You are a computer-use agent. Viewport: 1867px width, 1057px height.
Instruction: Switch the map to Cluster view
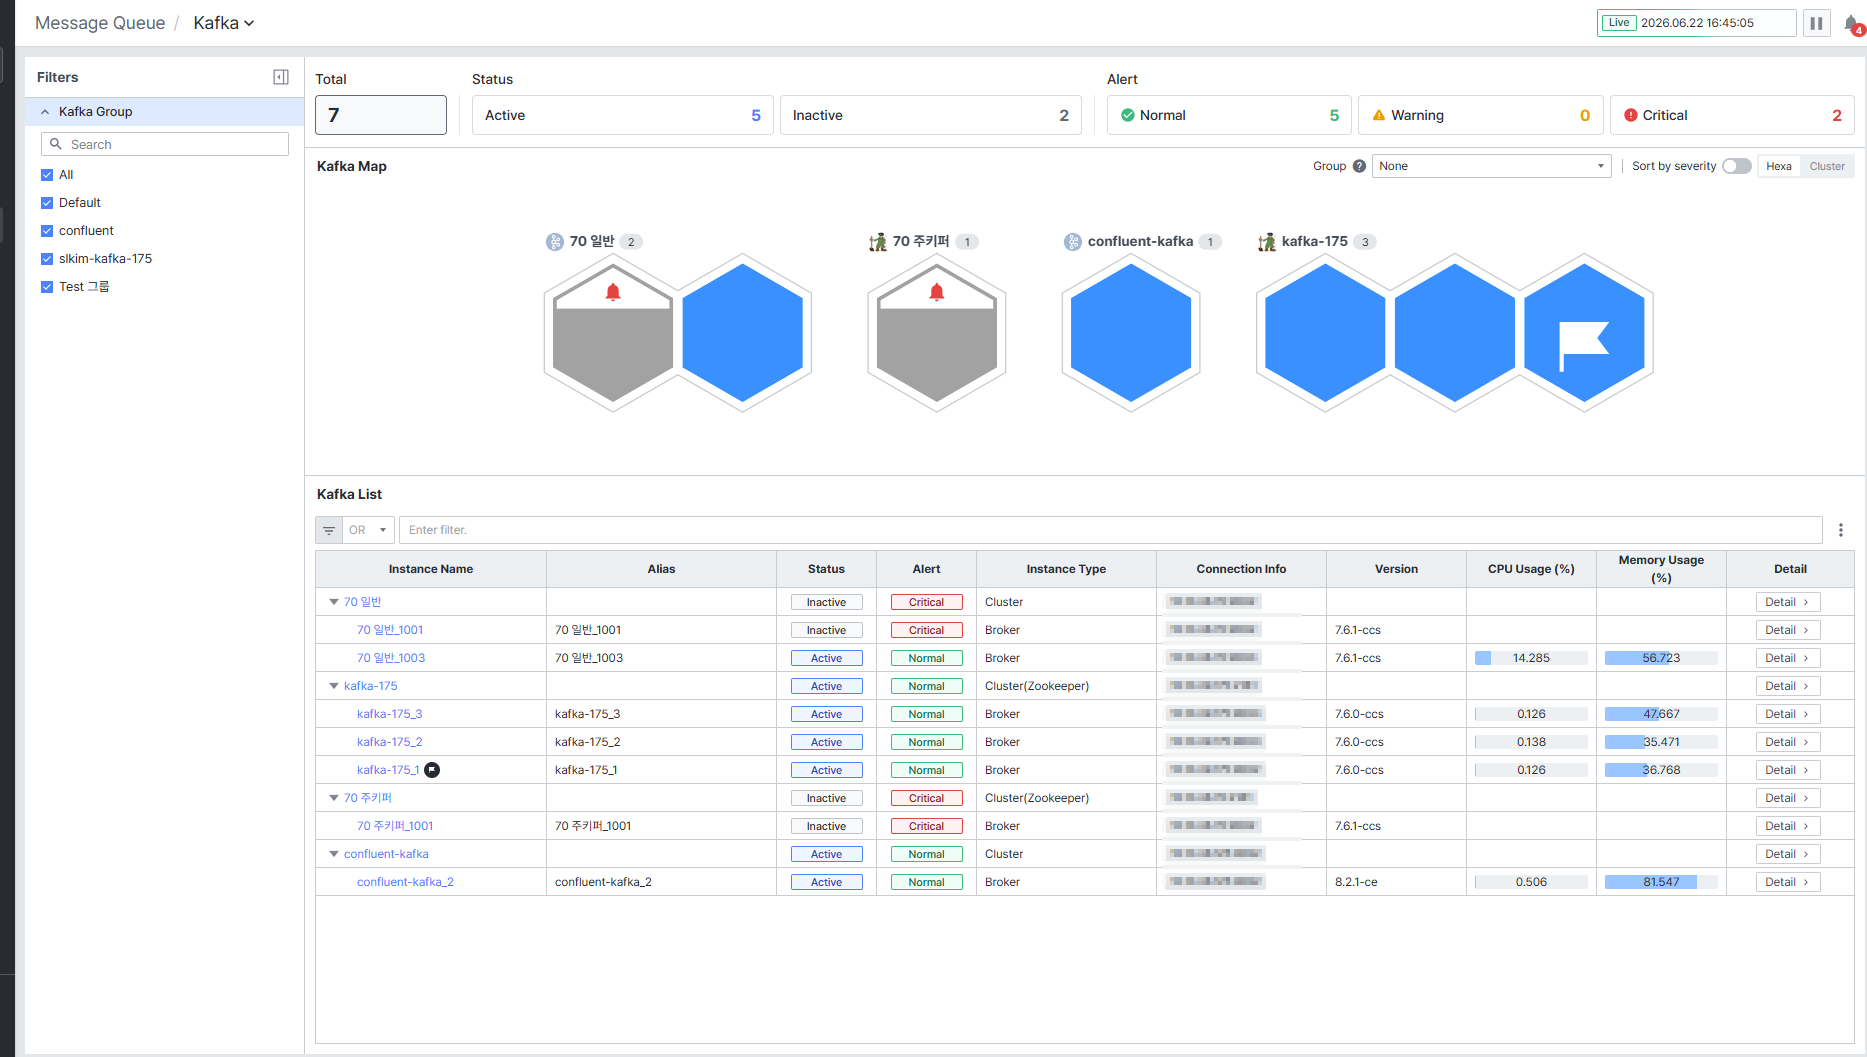pos(1826,166)
